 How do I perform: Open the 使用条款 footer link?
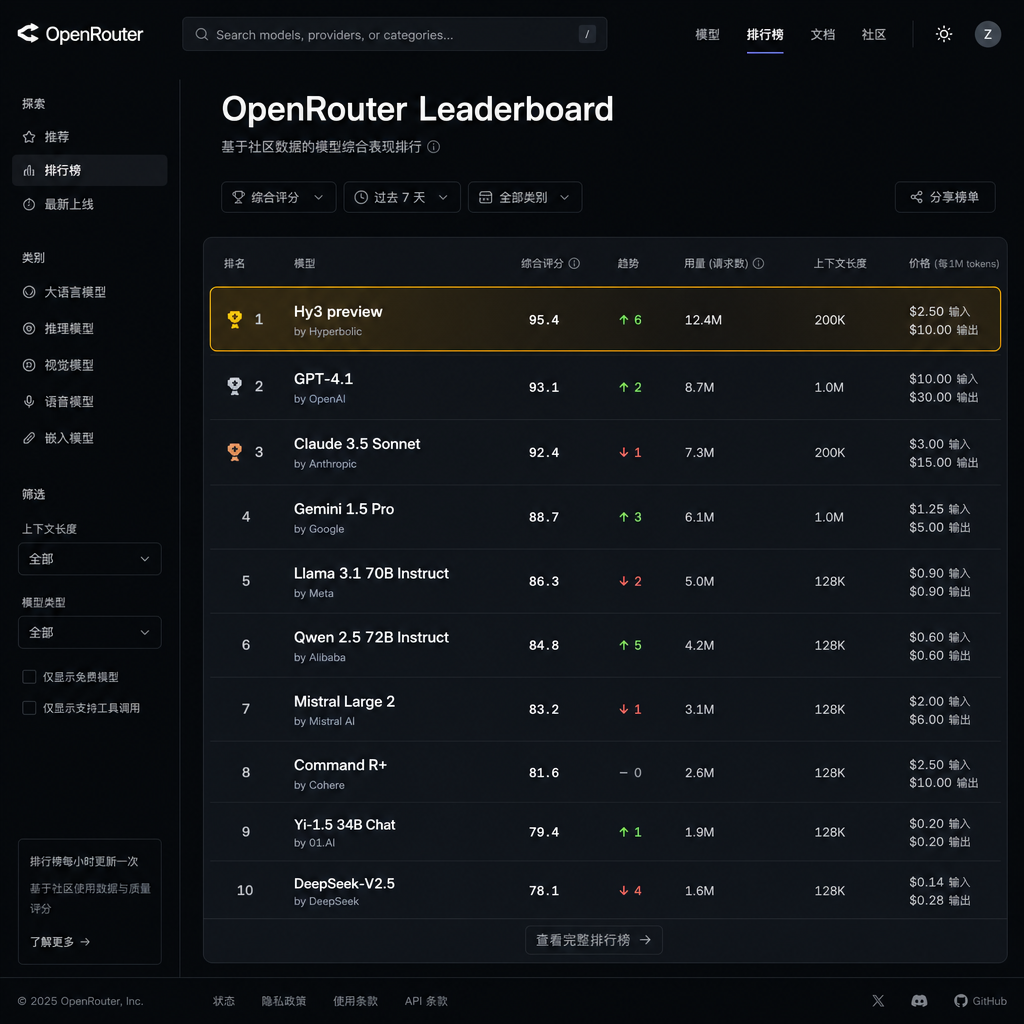[355, 1000]
